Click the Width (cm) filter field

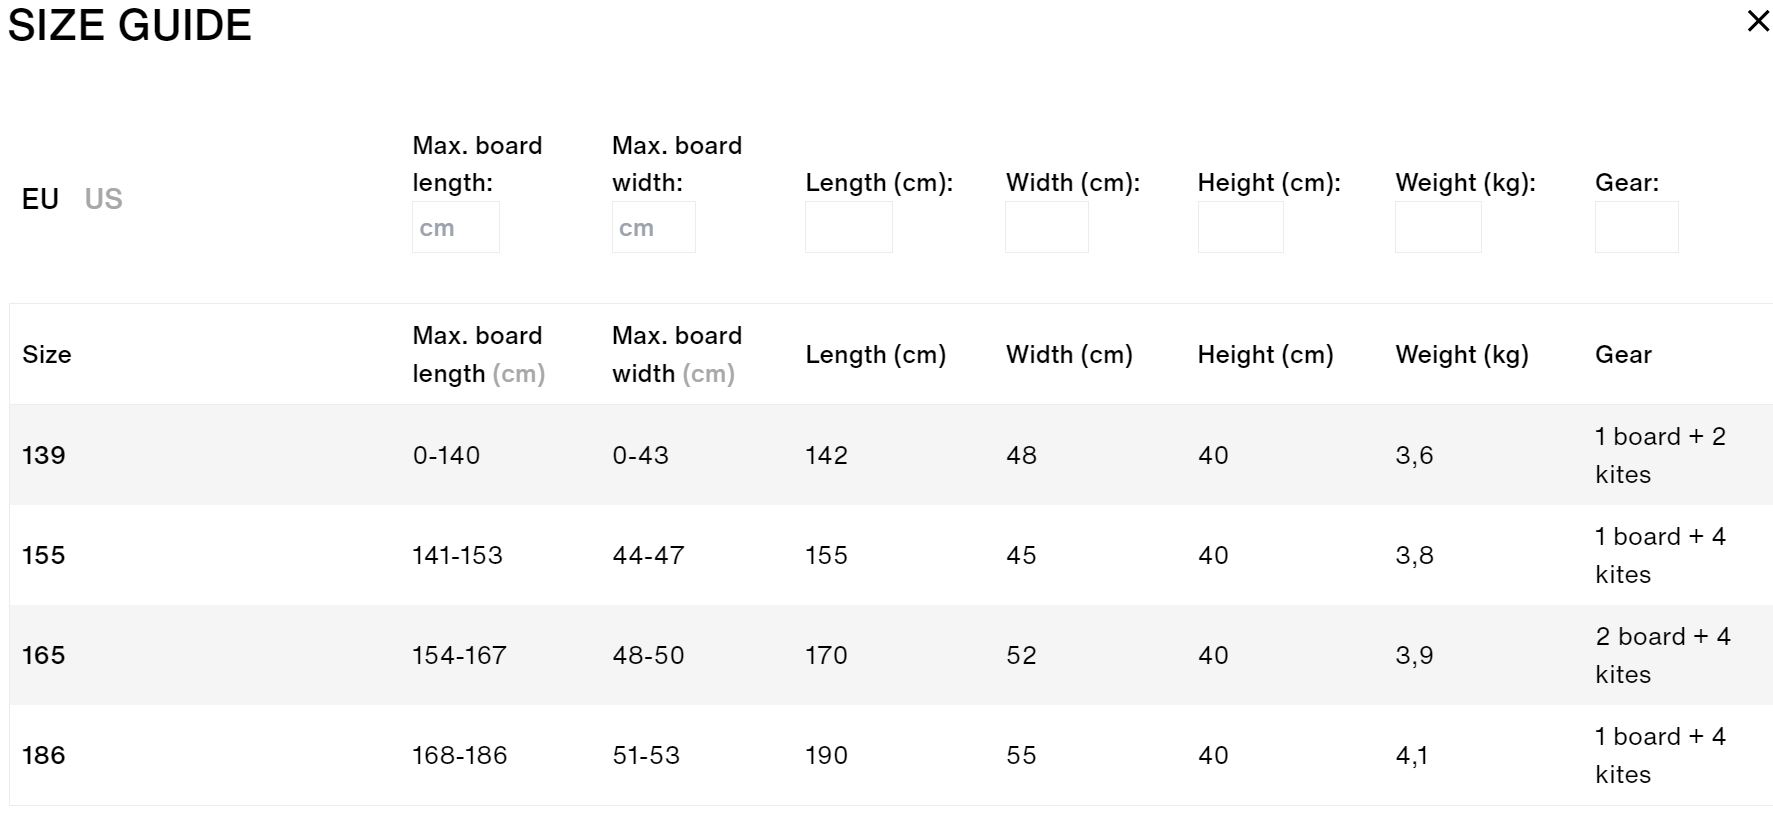pyautogui.click(x=1046, y=227)
